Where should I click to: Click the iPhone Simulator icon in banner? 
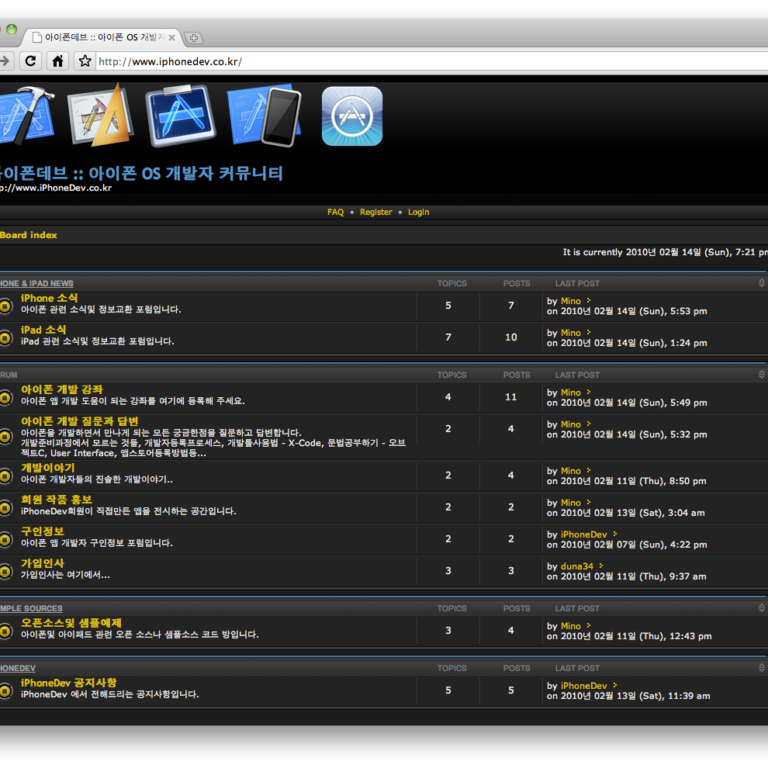(264, 116)
